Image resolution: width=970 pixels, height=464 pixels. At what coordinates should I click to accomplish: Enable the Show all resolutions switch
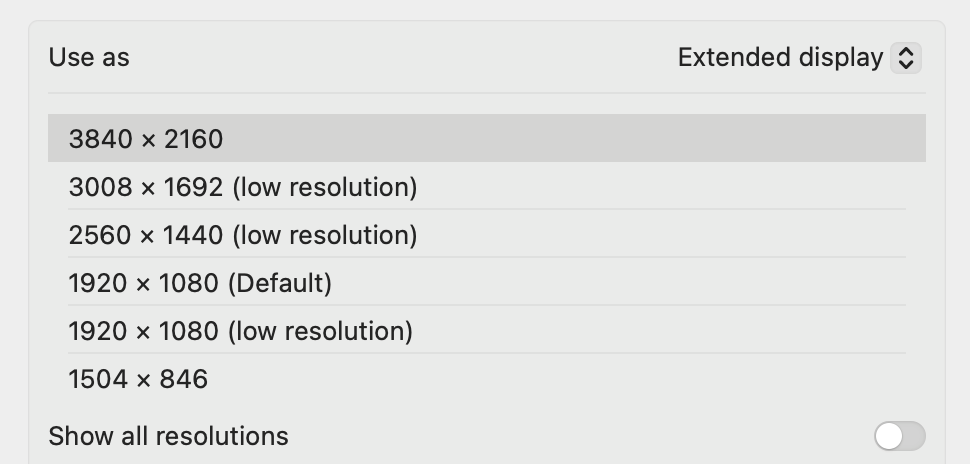click(899, 436)
